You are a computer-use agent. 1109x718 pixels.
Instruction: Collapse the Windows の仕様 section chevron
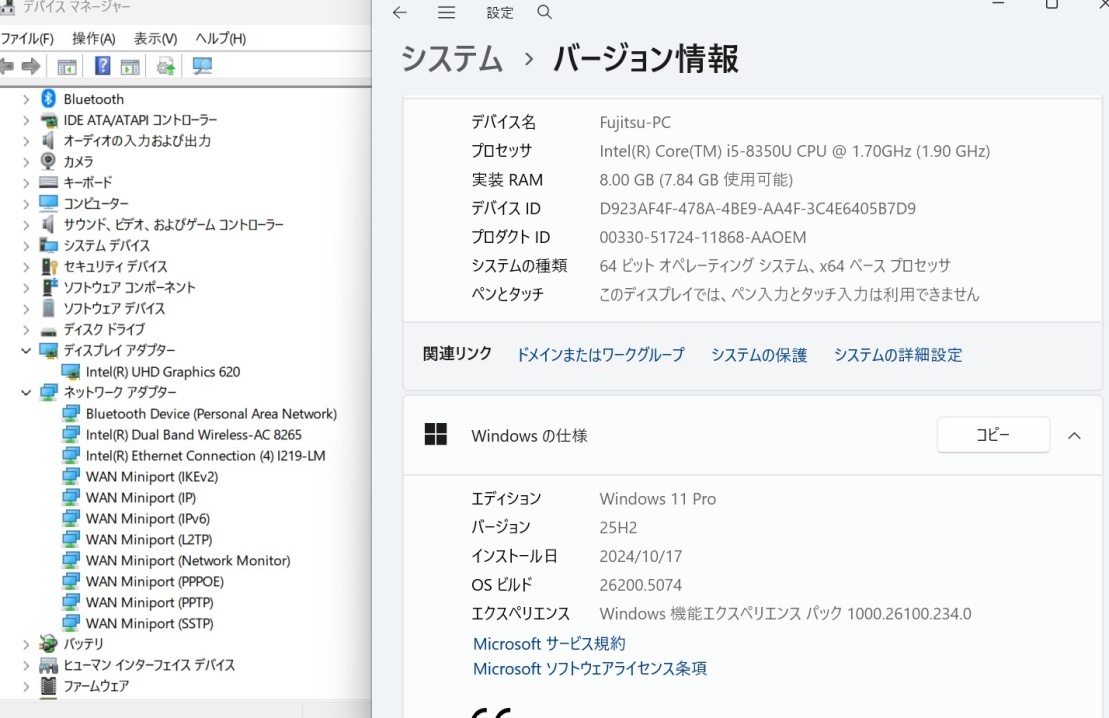(x=1074, y=436)
